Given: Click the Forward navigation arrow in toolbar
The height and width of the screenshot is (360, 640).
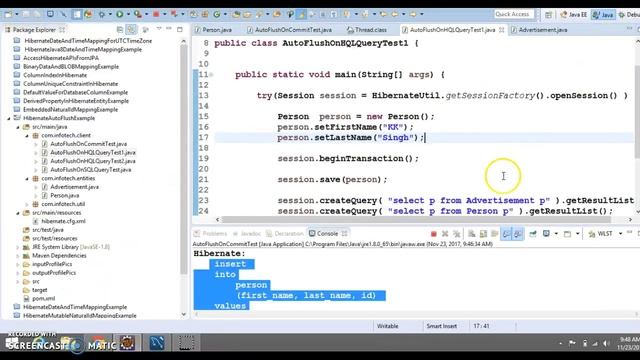Looking at the screenshot, I should click(x=413, y=14).
